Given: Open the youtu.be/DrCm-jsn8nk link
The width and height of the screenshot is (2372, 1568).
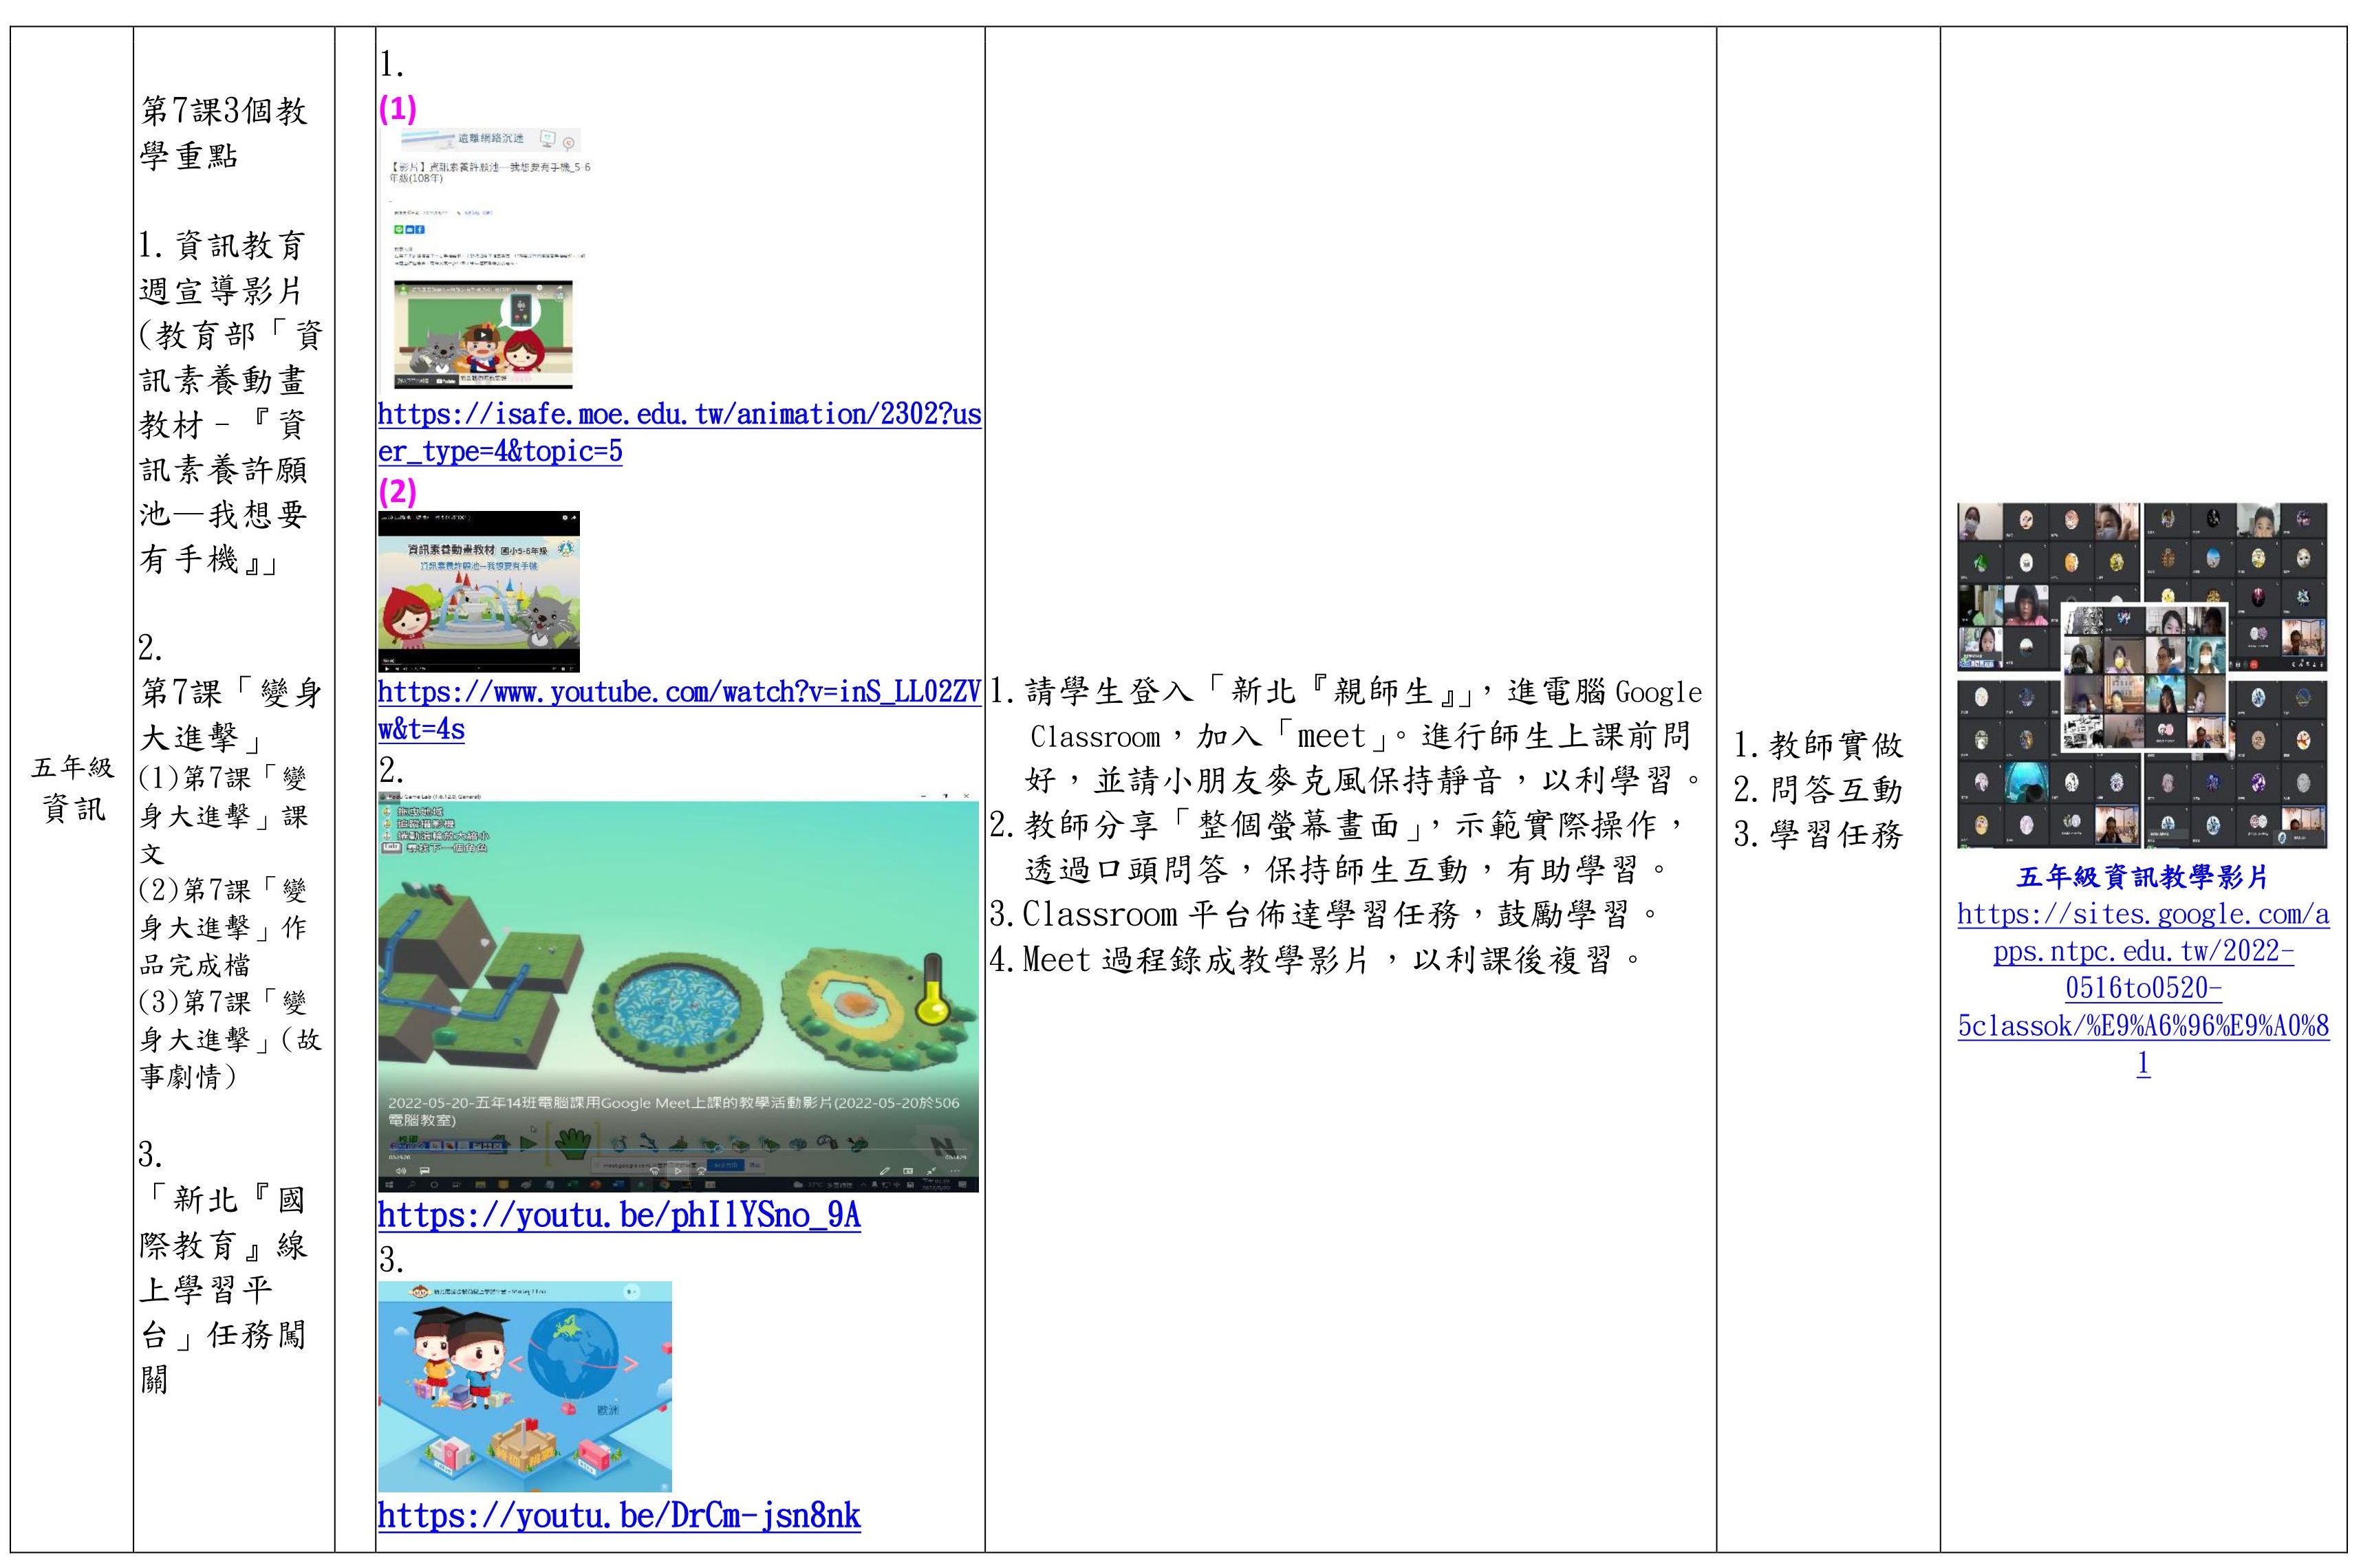Looking at the screenshot, I should [618, 1516].
